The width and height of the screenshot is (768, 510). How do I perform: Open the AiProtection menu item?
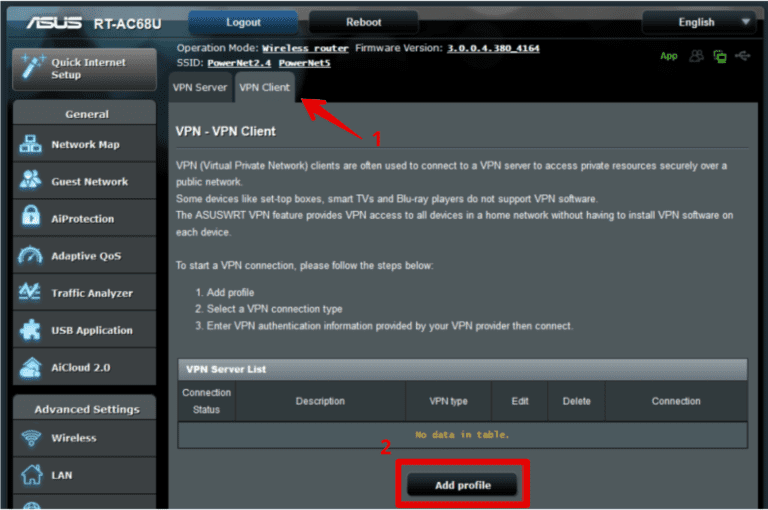[85, 219]
